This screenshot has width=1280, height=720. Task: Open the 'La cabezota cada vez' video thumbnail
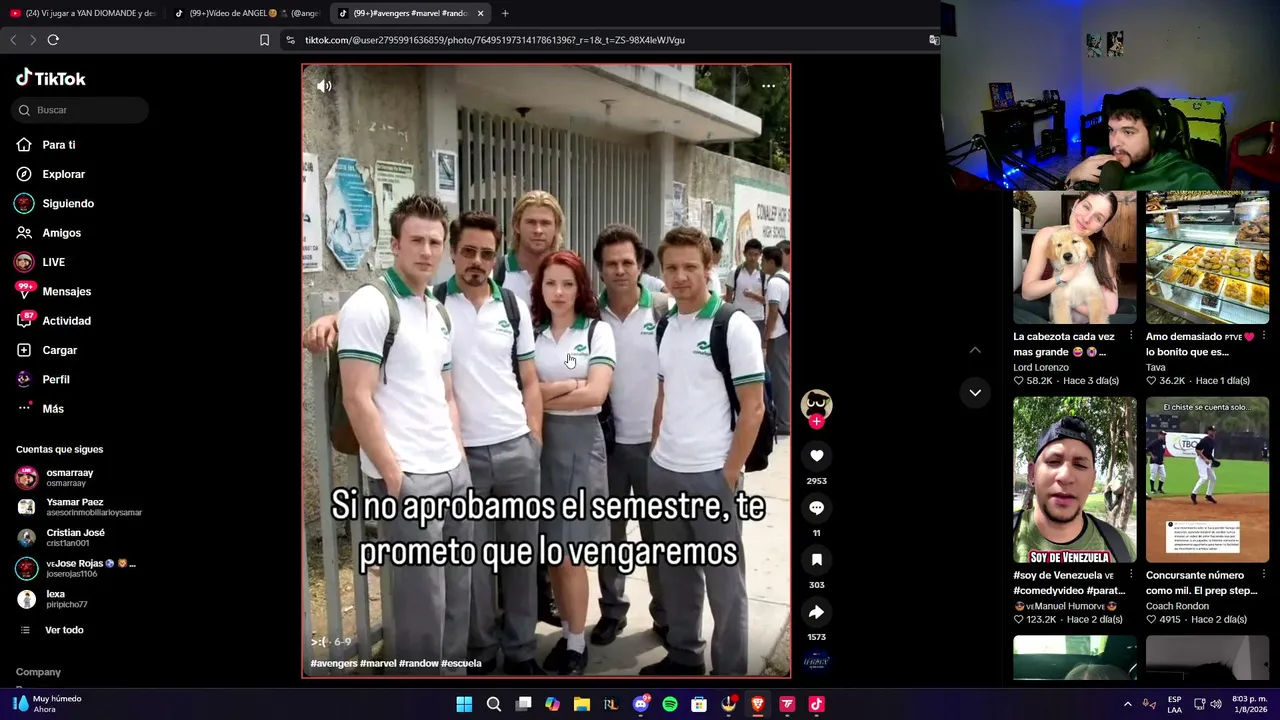pyautogui.click(x=1075, y=258)
